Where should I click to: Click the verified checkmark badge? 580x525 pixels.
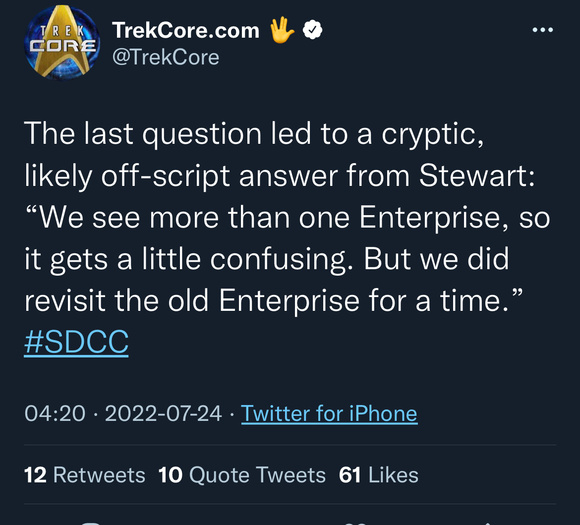click(x=313, y=30)
